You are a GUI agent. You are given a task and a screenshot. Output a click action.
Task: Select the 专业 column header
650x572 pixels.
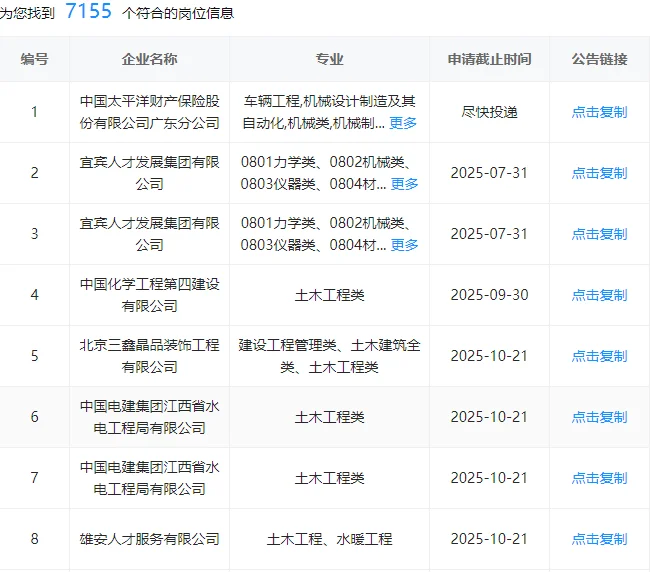(330, 59)
